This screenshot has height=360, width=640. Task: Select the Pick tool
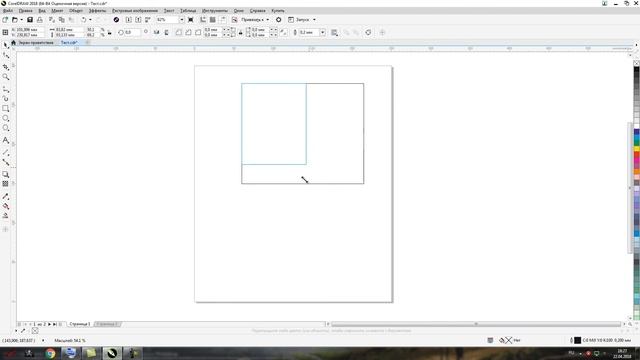point(6,45)
